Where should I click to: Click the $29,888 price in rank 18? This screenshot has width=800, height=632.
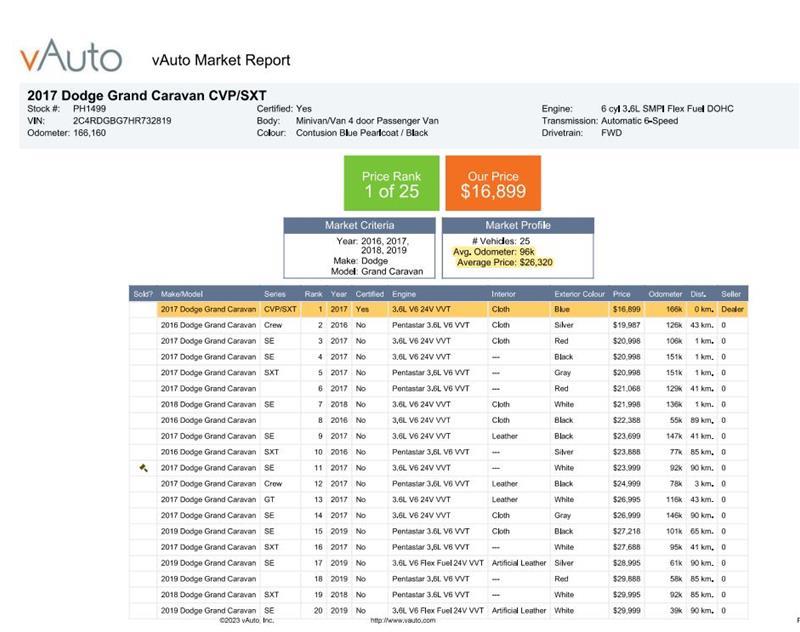[x=626, y=578]
